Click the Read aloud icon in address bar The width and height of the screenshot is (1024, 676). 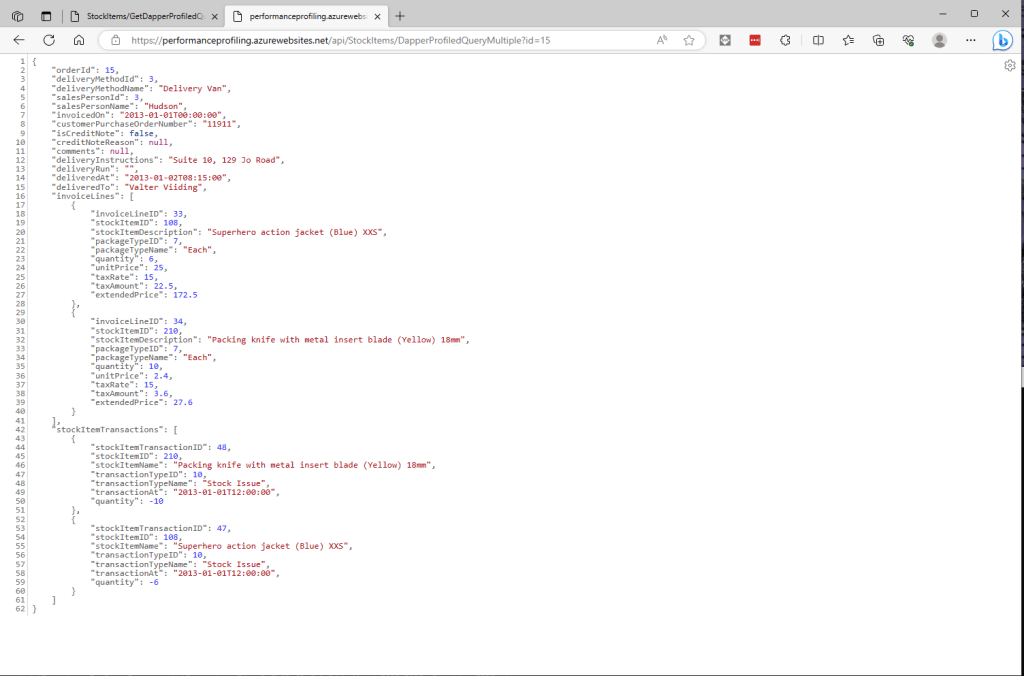pyautogui.click(x=662, y=40)
